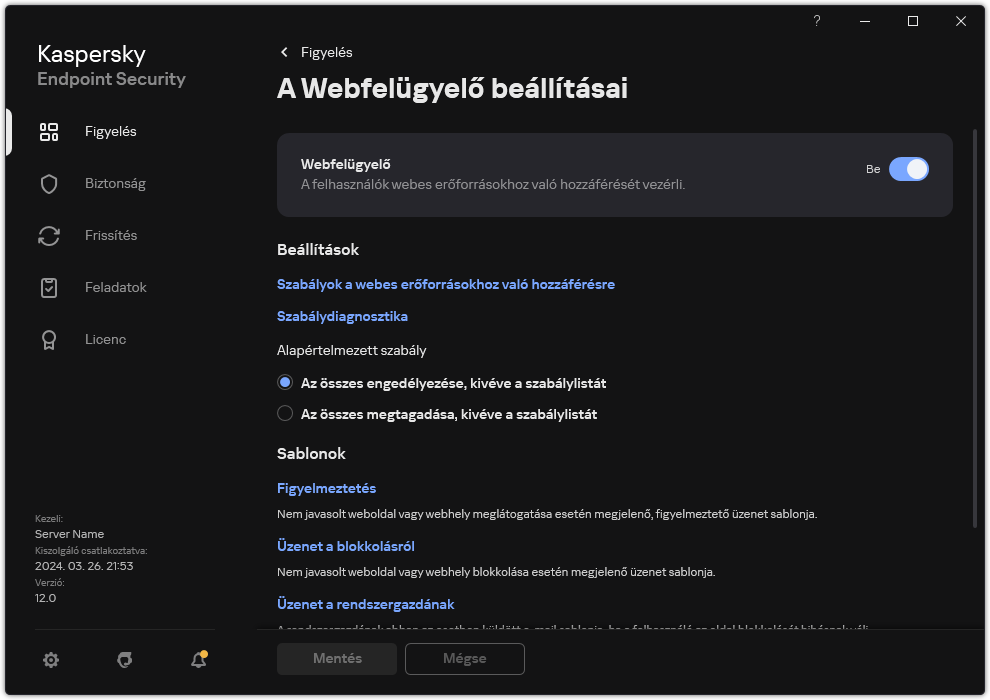
Task: Select 'Az összes megtagadása, kivéve a szabálylistát'
Action: click(285, 413)
